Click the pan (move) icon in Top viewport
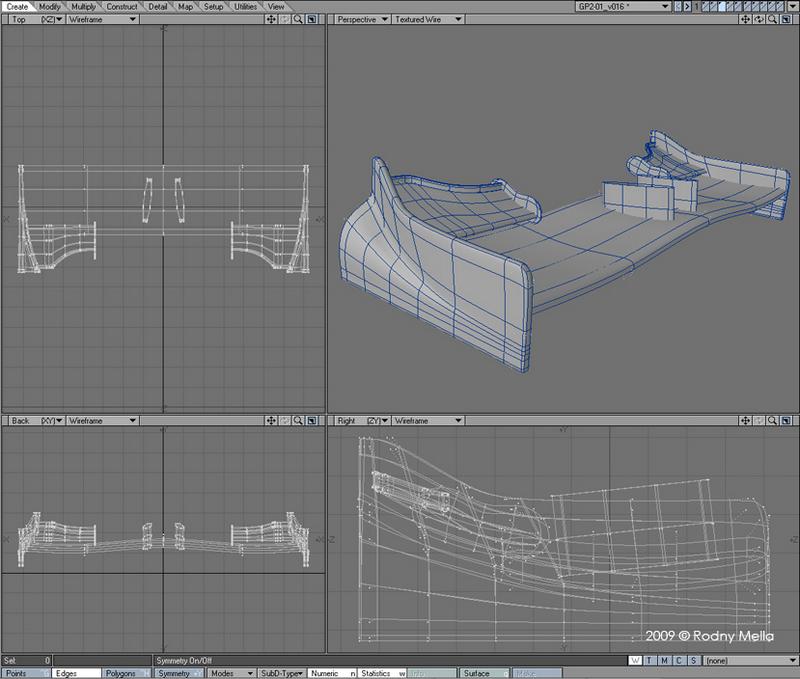800x679 pixels. point(270,19)
